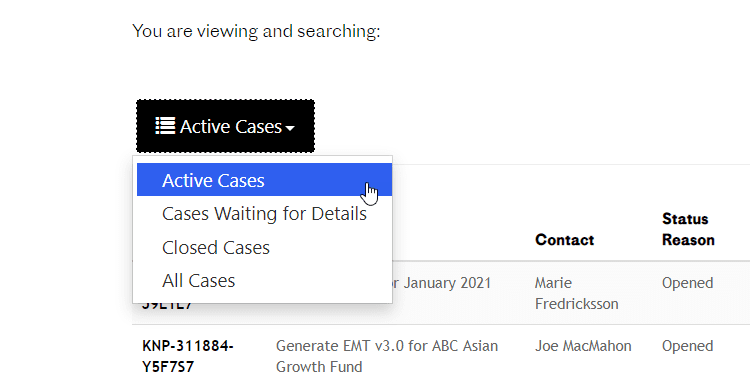Open the case number ending in J9L1L7

pyautogui.click(x=167, y=306)
